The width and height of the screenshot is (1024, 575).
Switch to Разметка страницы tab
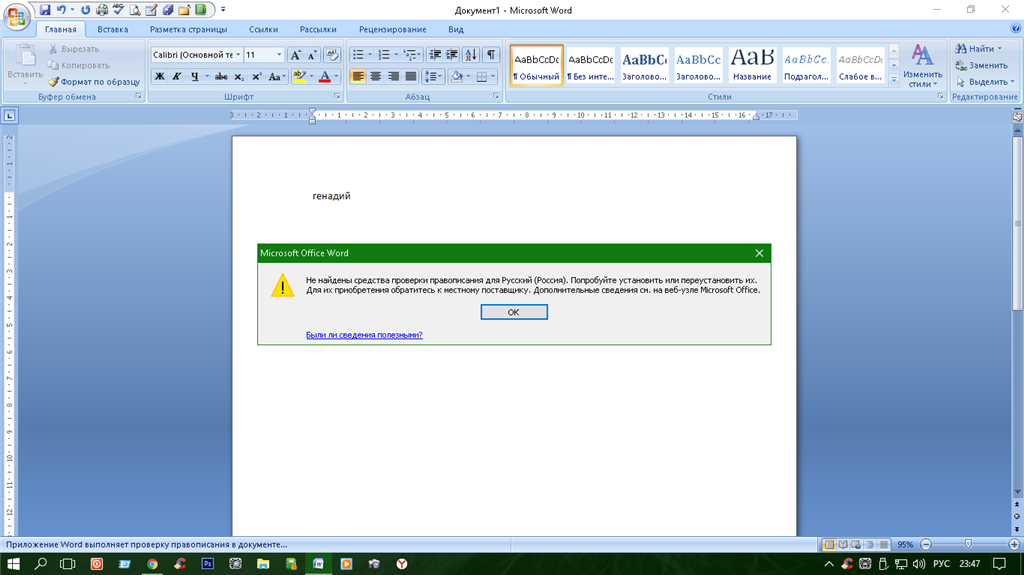[188, 29]
